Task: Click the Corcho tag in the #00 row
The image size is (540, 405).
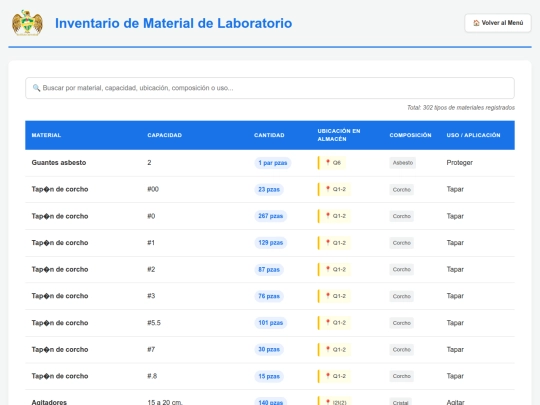Action: pos(402,189)
